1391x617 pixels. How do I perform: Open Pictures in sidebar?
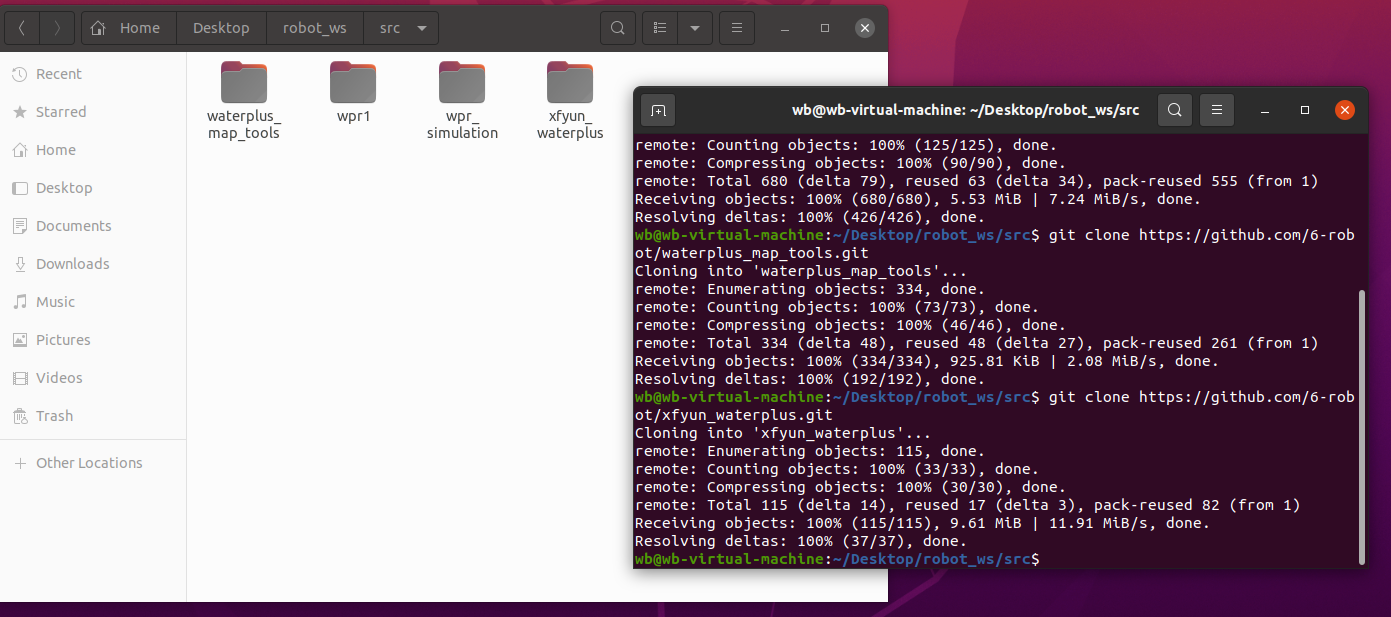tap(93, 340)
